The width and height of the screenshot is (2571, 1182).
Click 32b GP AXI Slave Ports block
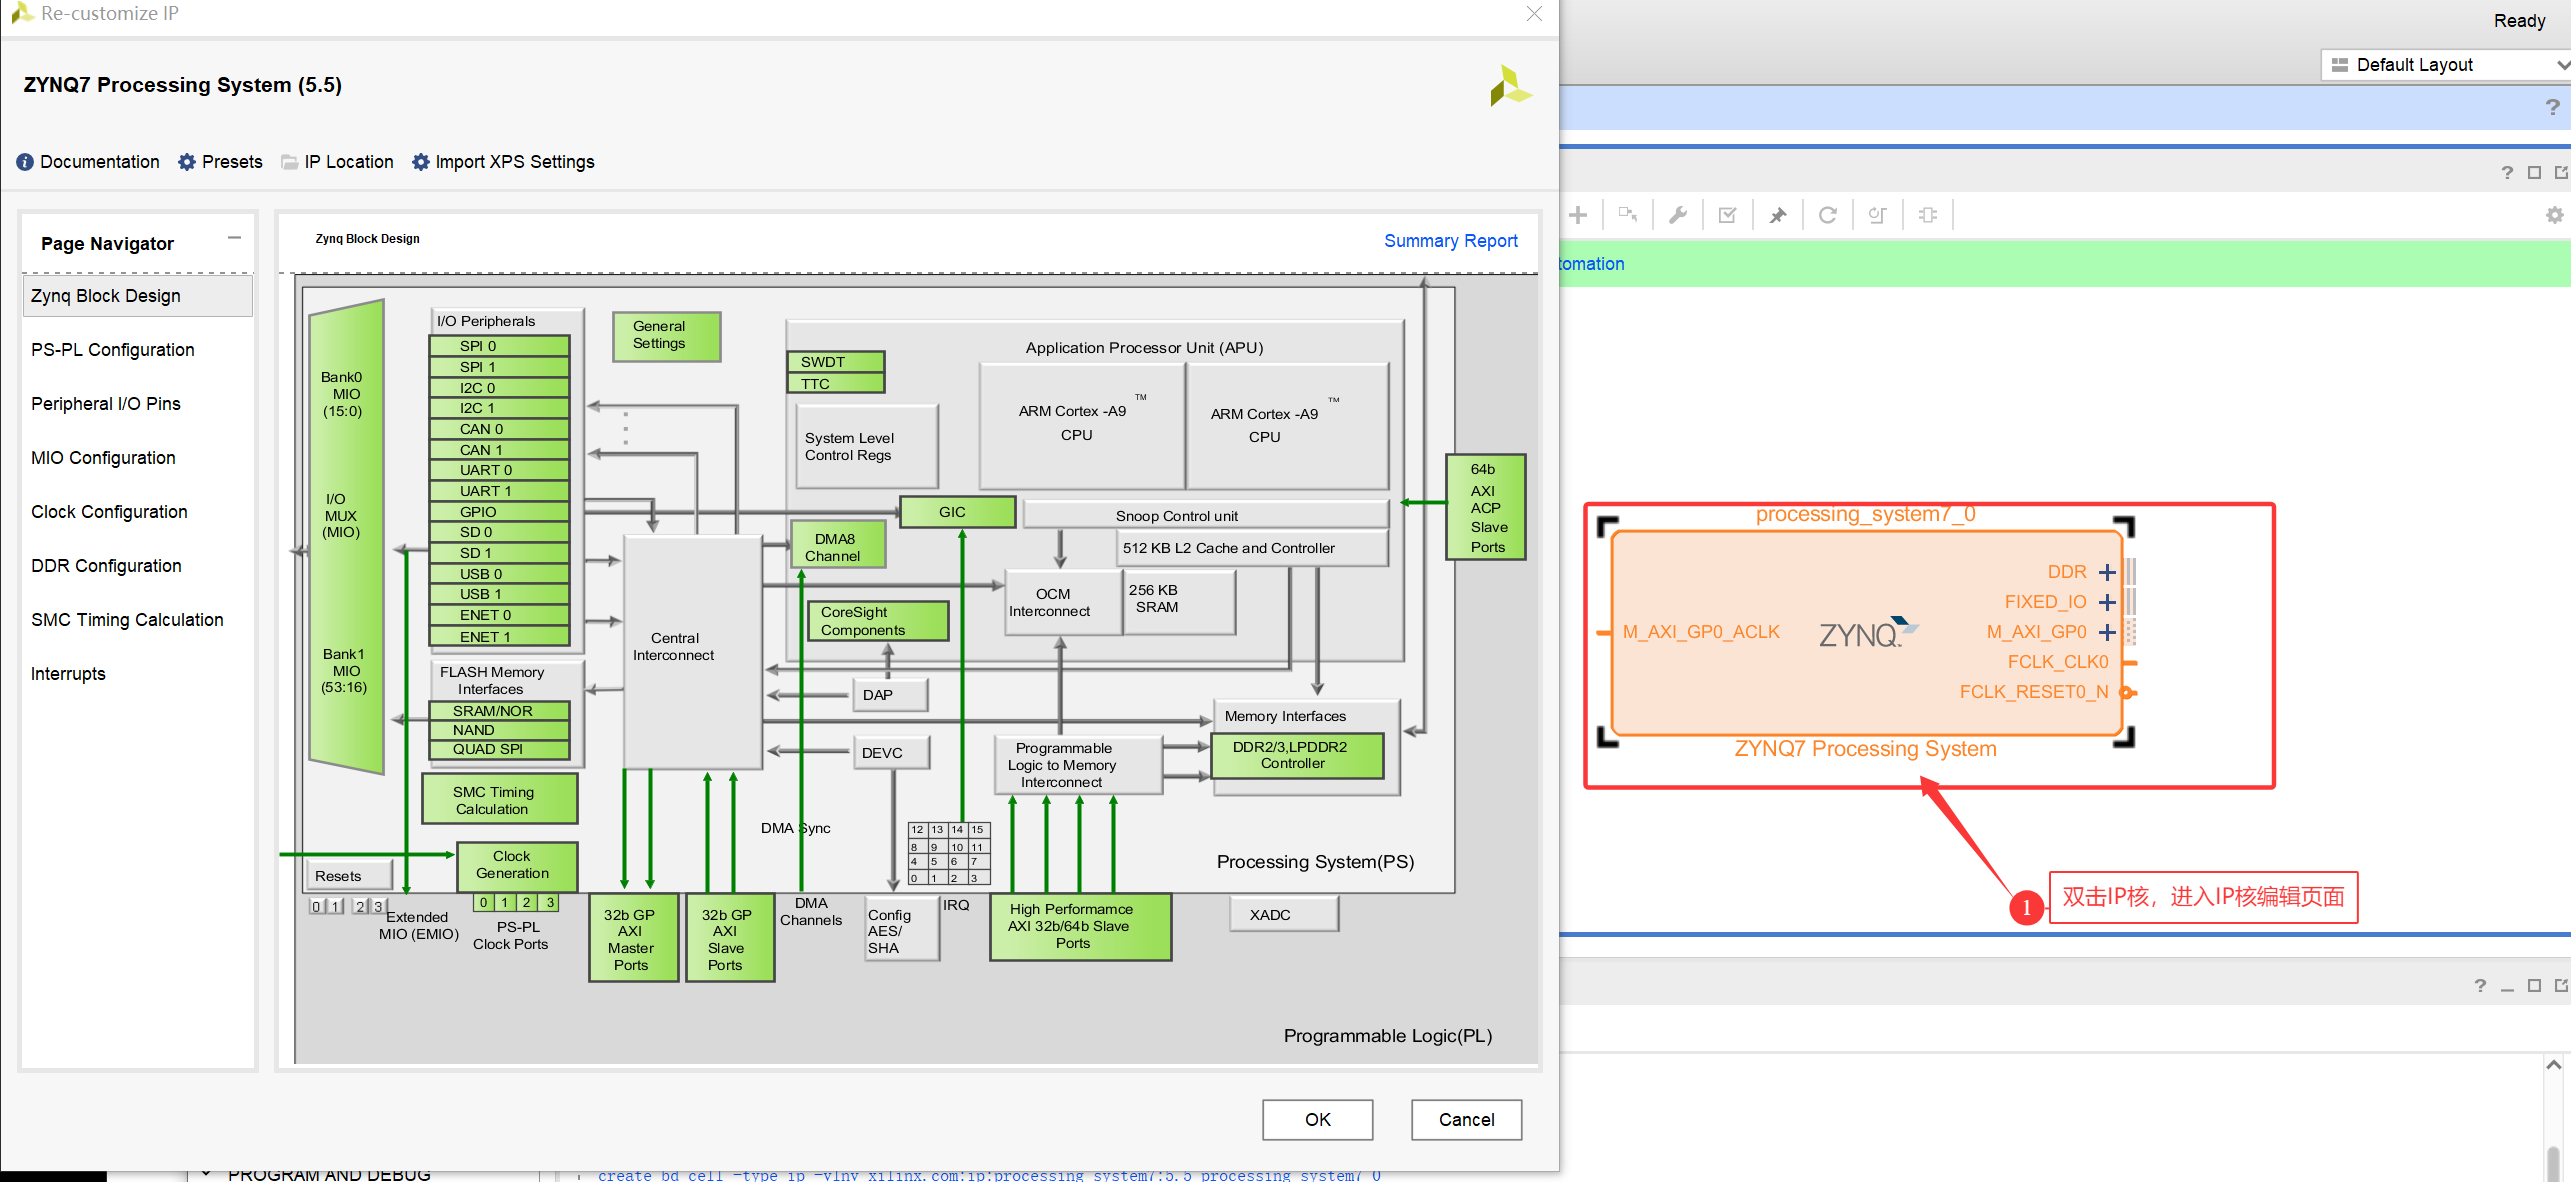click(x=730, y=938)
